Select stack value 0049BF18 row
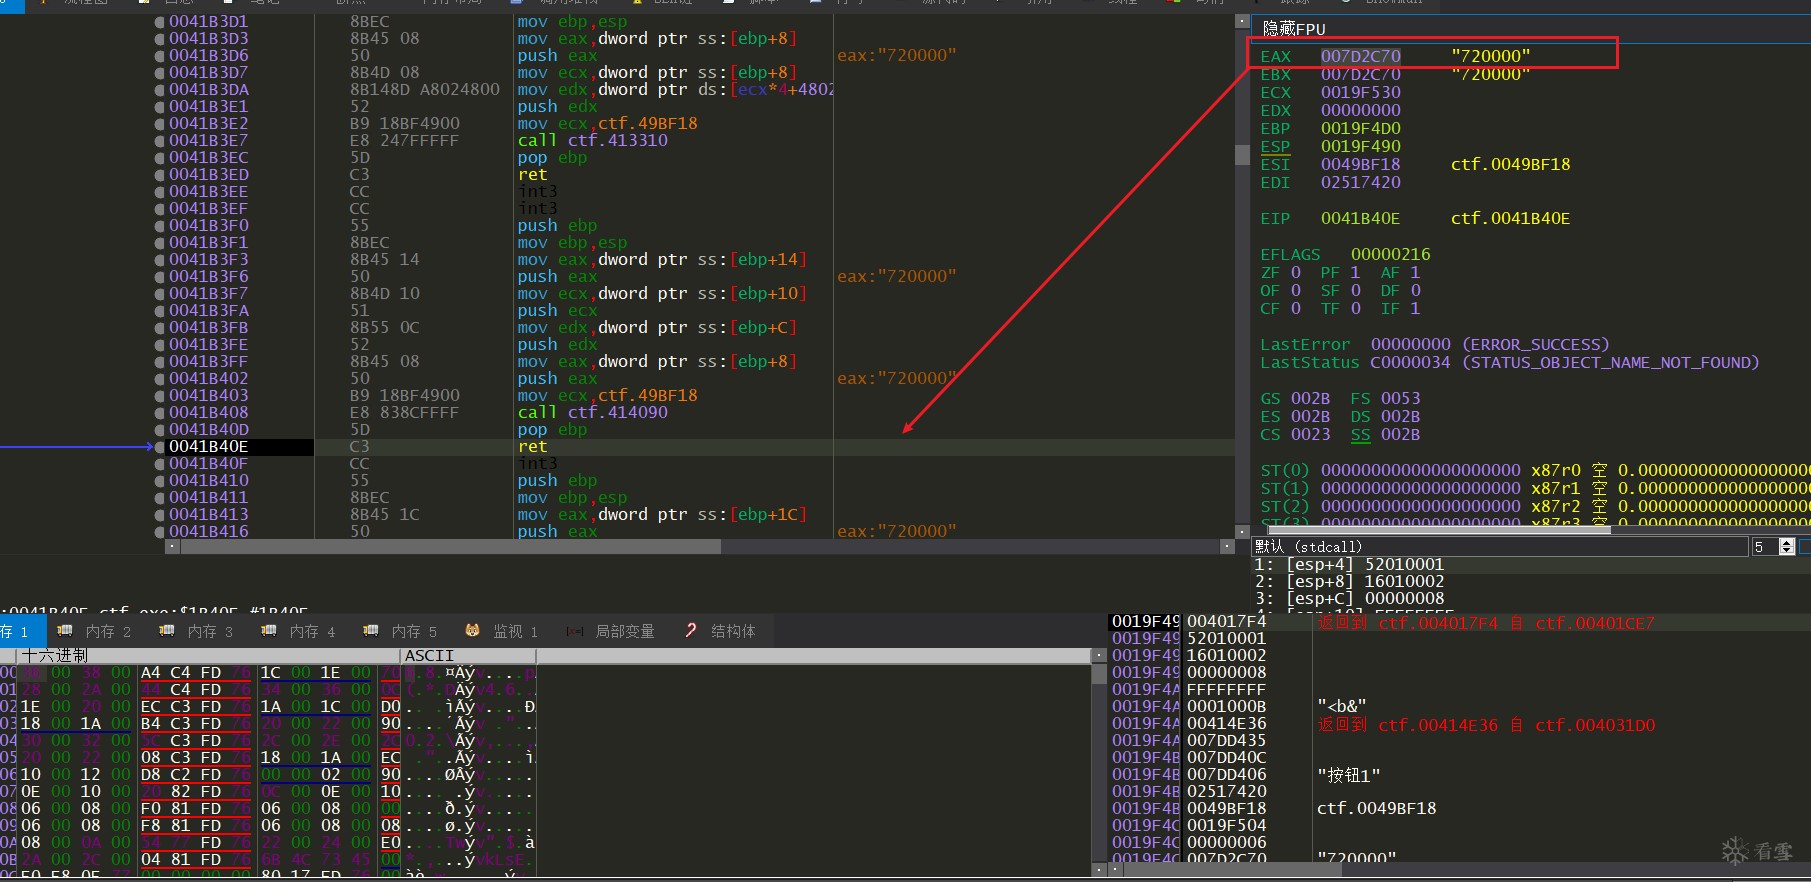 (1460, 808)
